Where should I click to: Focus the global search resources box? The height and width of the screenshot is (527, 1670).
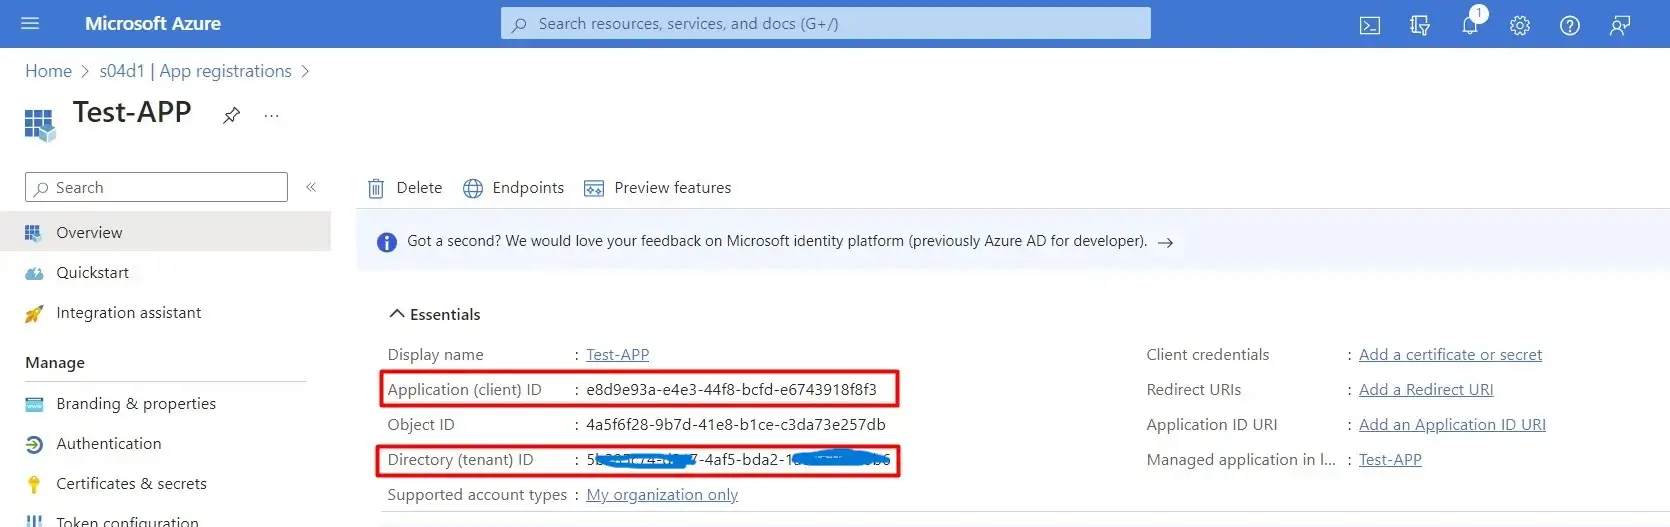coord(826,23)
